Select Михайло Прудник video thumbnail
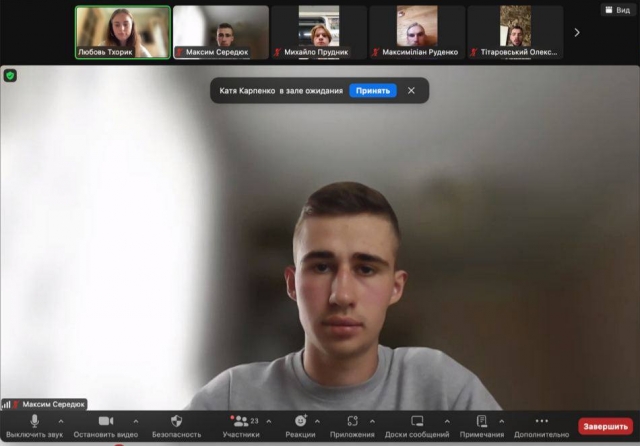 tap(319, 32)
